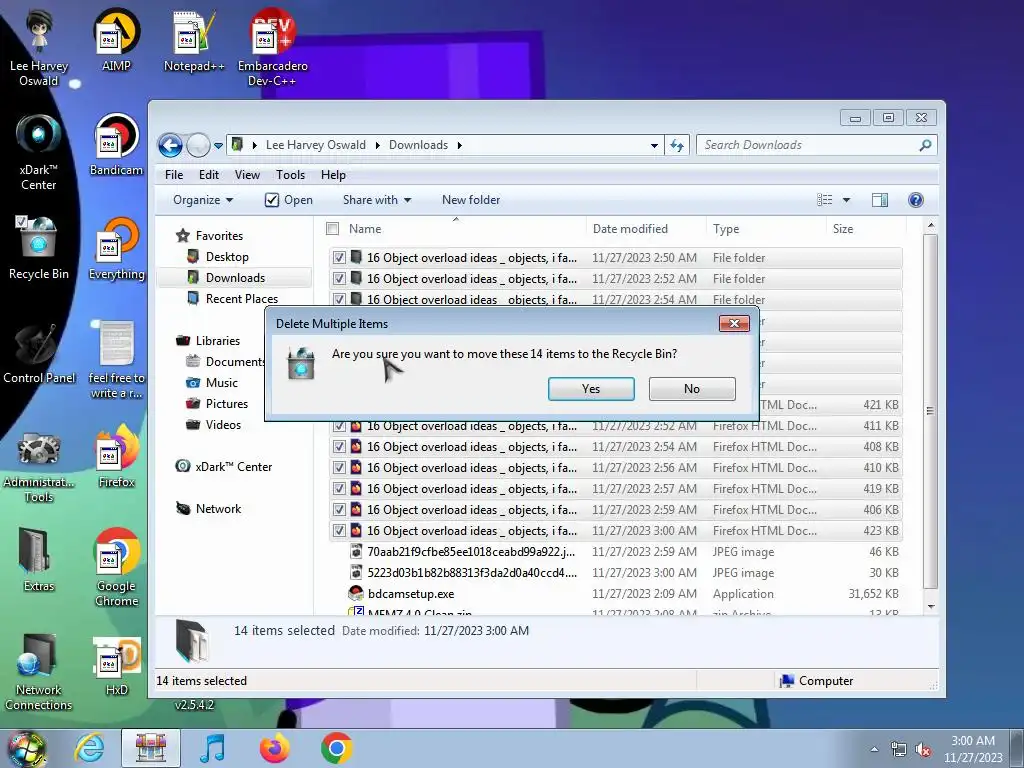Click the Explorer Back navigation button
1024x768 pixels.
pyautogui.click(x=170, y=145)
